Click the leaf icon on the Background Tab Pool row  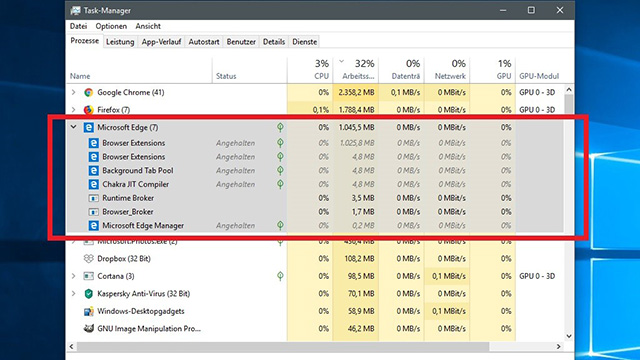click(x=280, y=171)
